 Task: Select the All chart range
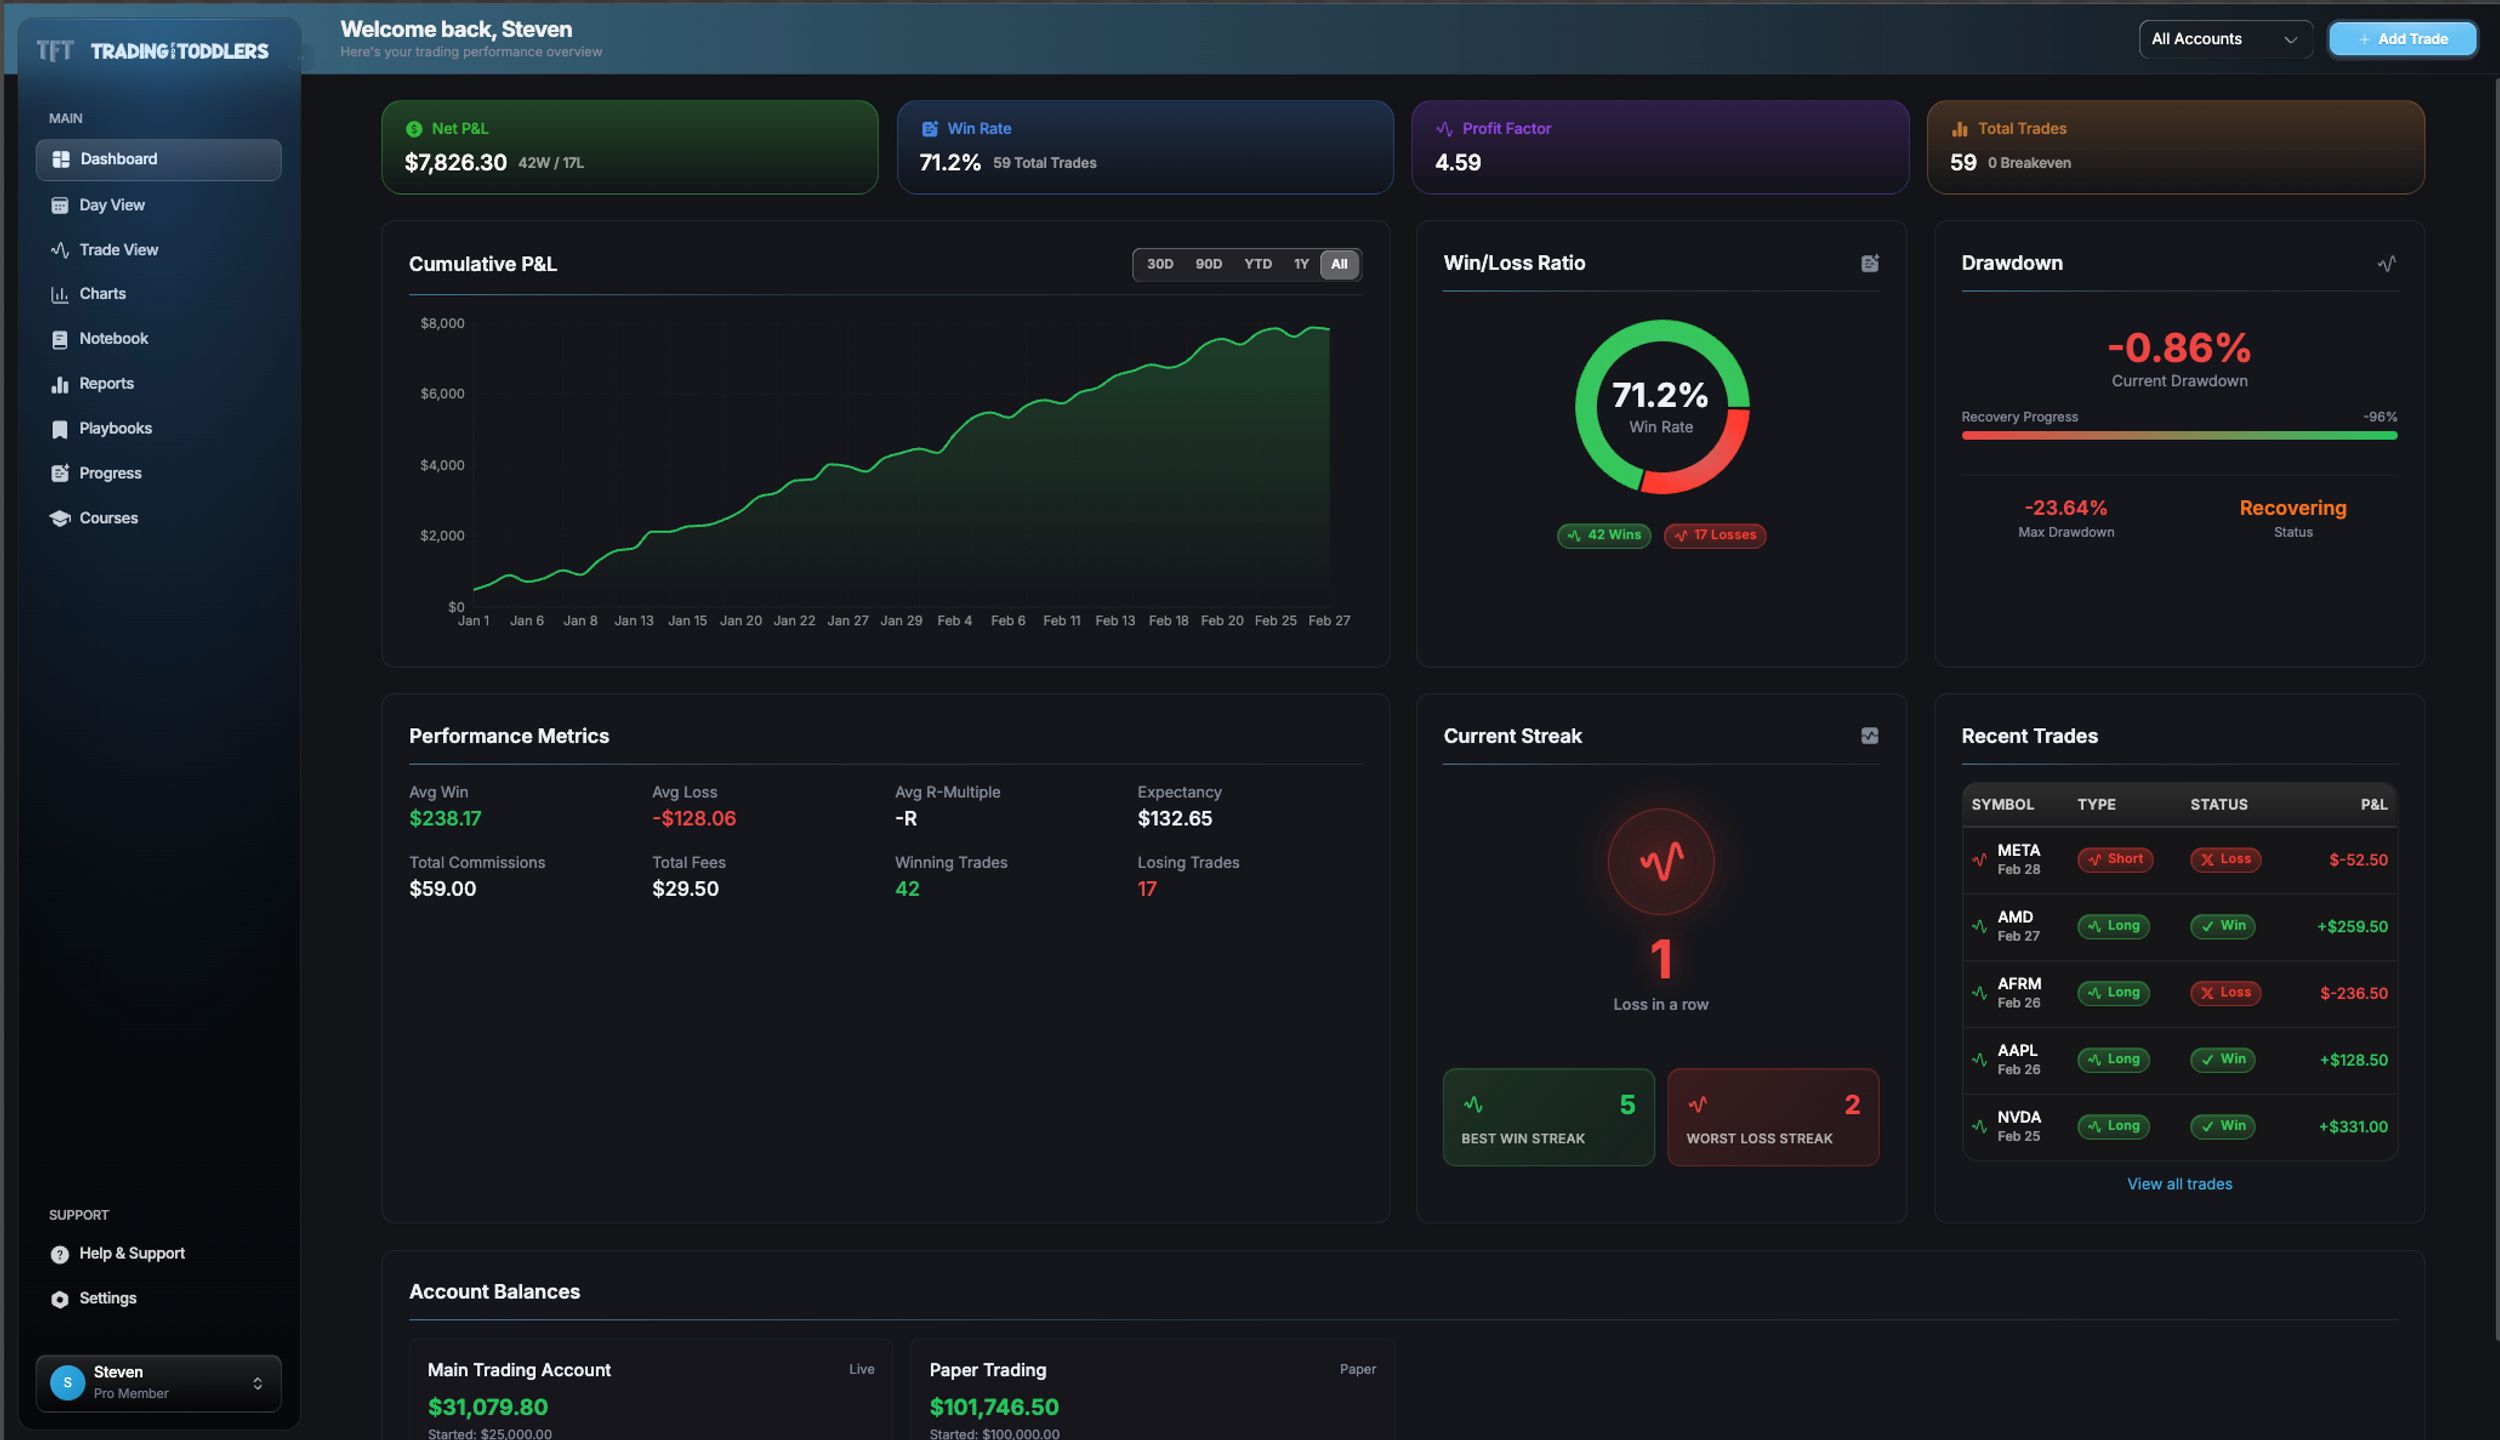(1339, 264)
